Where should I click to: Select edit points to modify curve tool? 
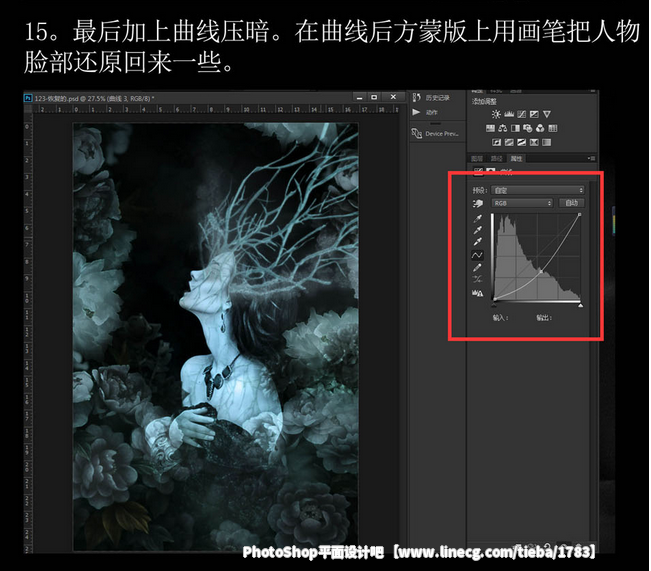pos(477,255)
